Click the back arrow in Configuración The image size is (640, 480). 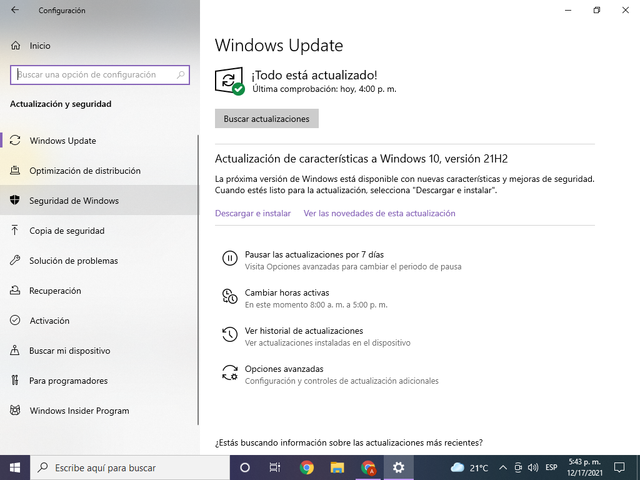[15, 10]
